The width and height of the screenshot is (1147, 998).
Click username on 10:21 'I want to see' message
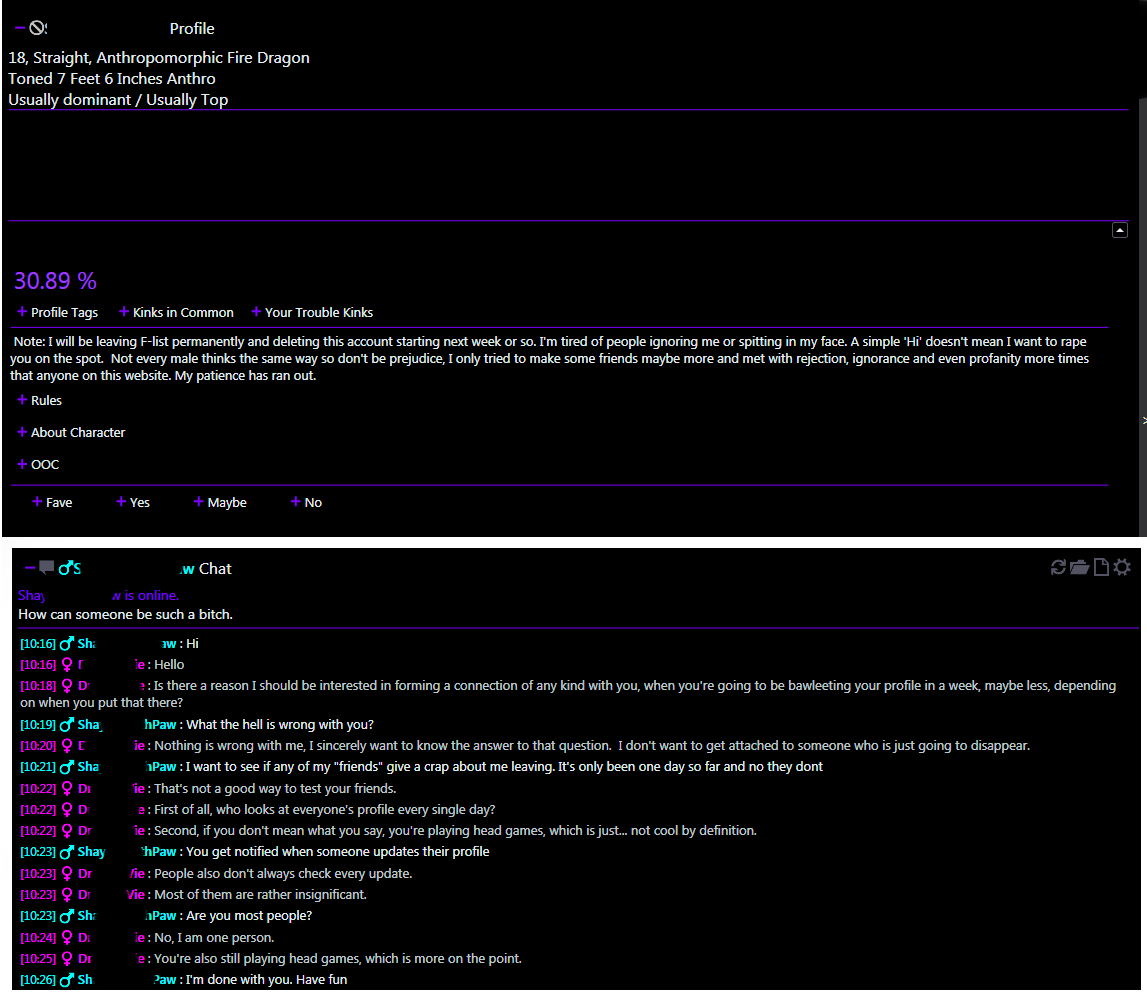click(x=127, y=767)
